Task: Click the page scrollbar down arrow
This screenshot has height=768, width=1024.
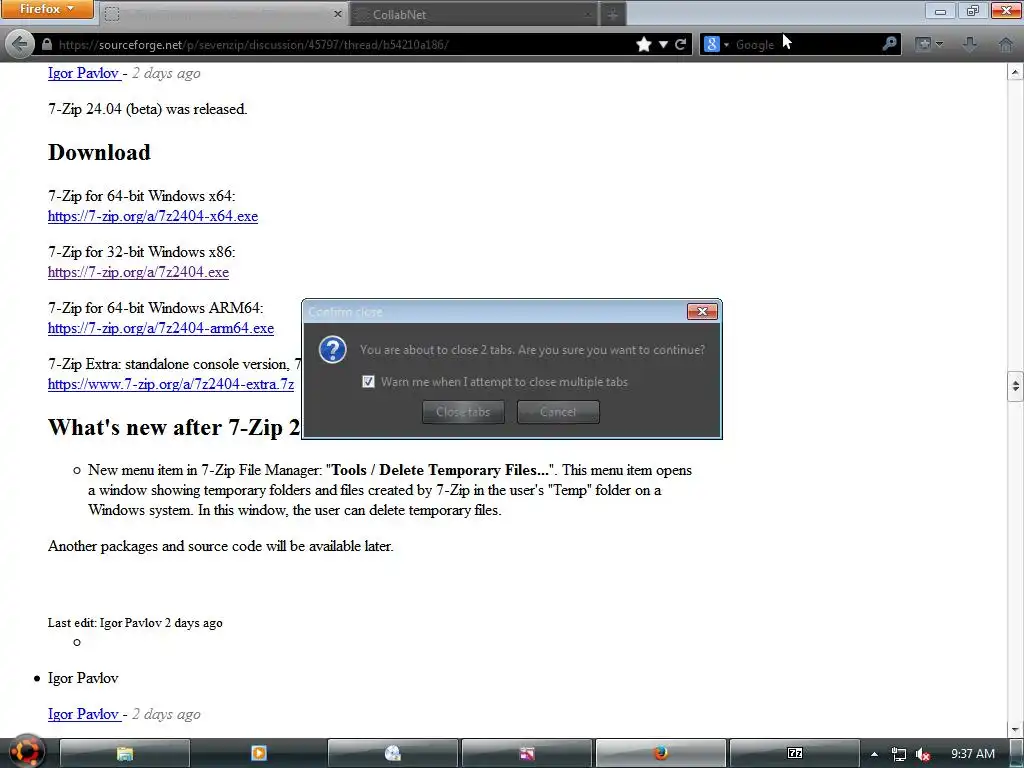Action: [x=1016, y=729]
